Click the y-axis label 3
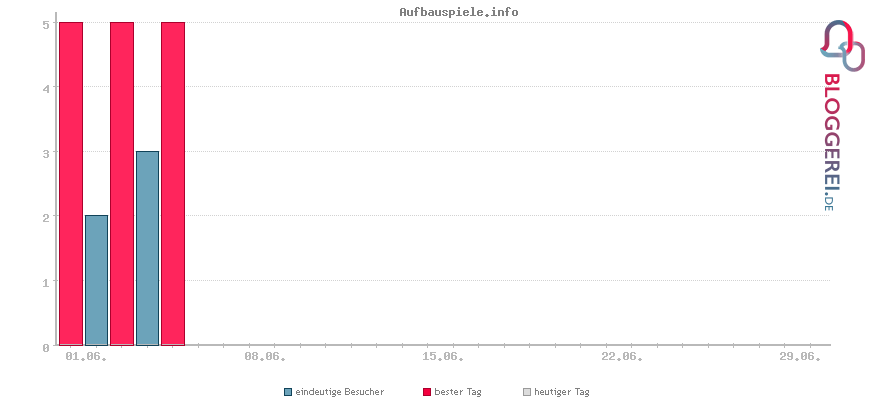This screenshot has width=870, height=400. 47,153
